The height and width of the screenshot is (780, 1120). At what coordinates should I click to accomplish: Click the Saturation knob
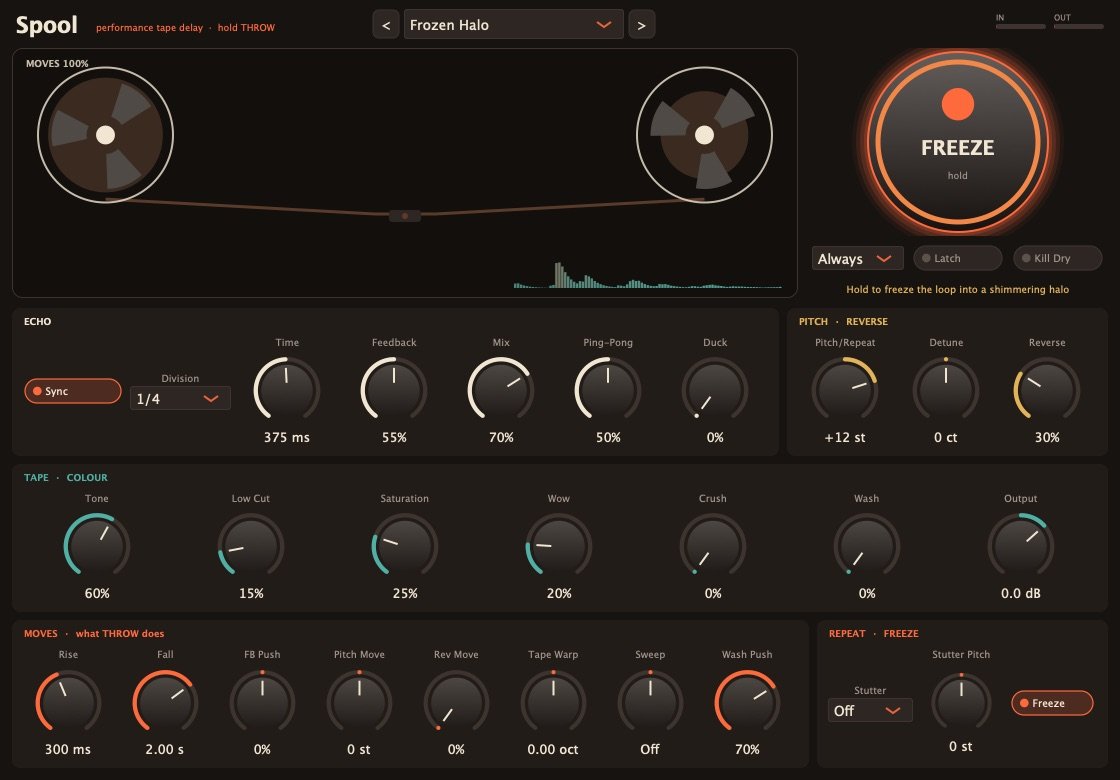404,546
